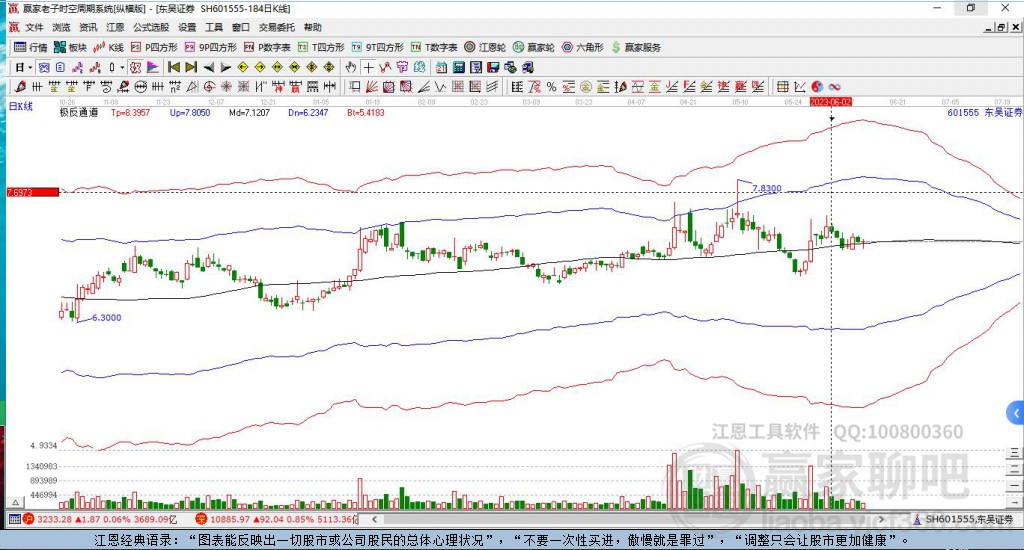1024x550 pixels.
Task: Open the P四方形 square tool
Action: coord(154,47)
